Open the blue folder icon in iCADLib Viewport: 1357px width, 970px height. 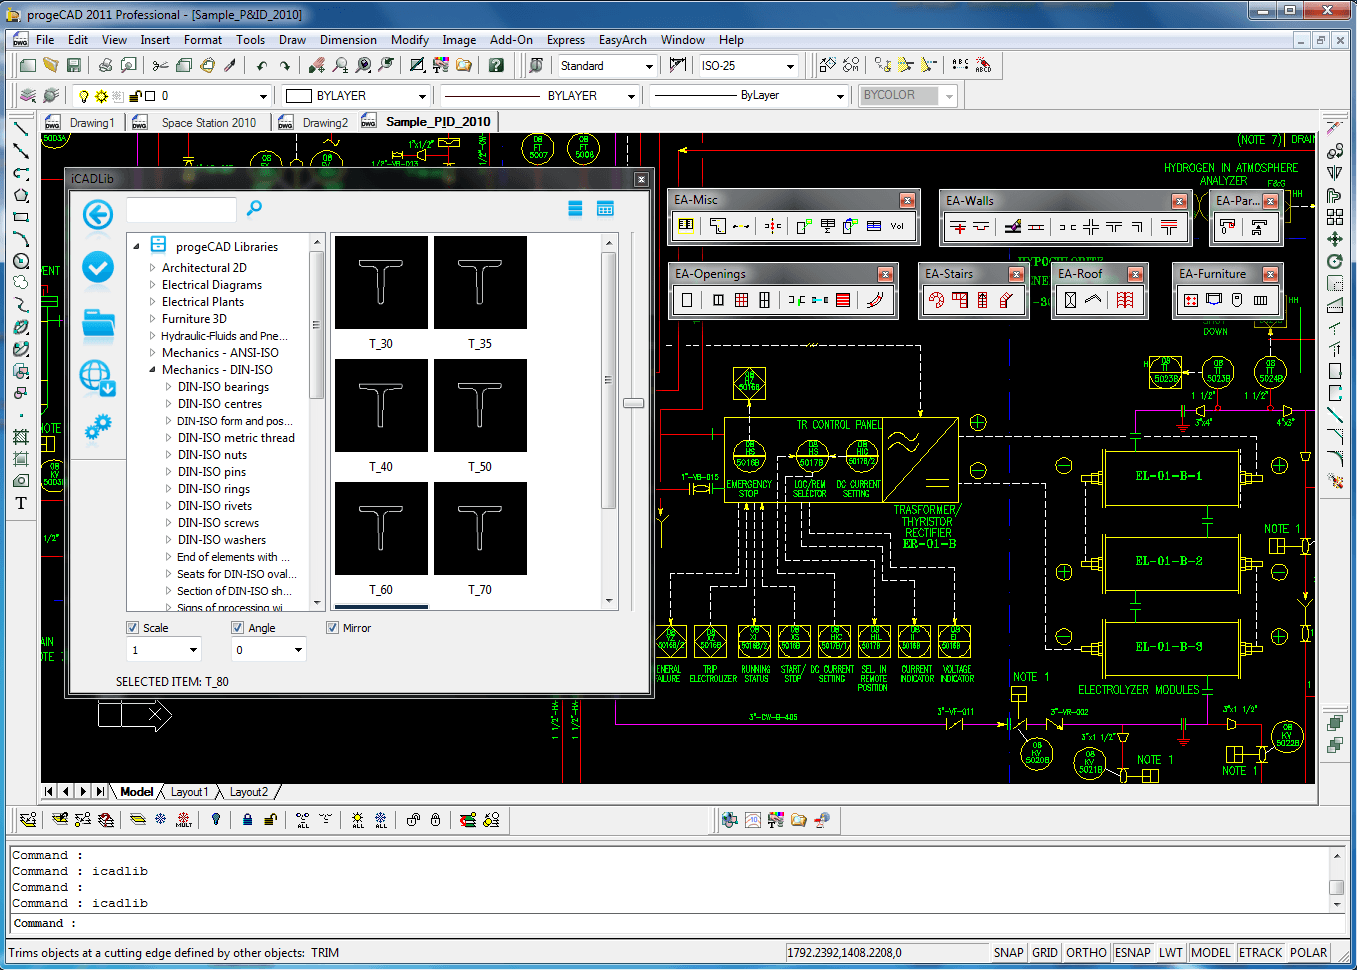coord(98,324)
